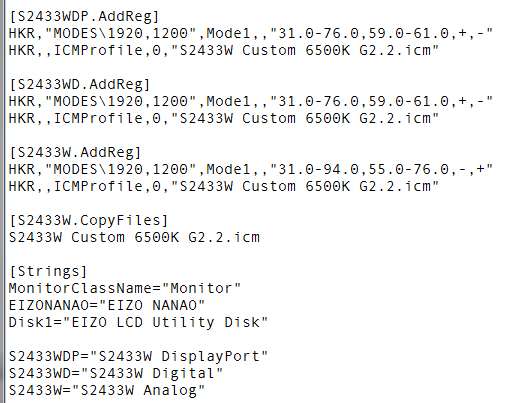Click the Disk1="EIZO LCD Utility Disk" line
511x403 pixels.
[138, 322]
